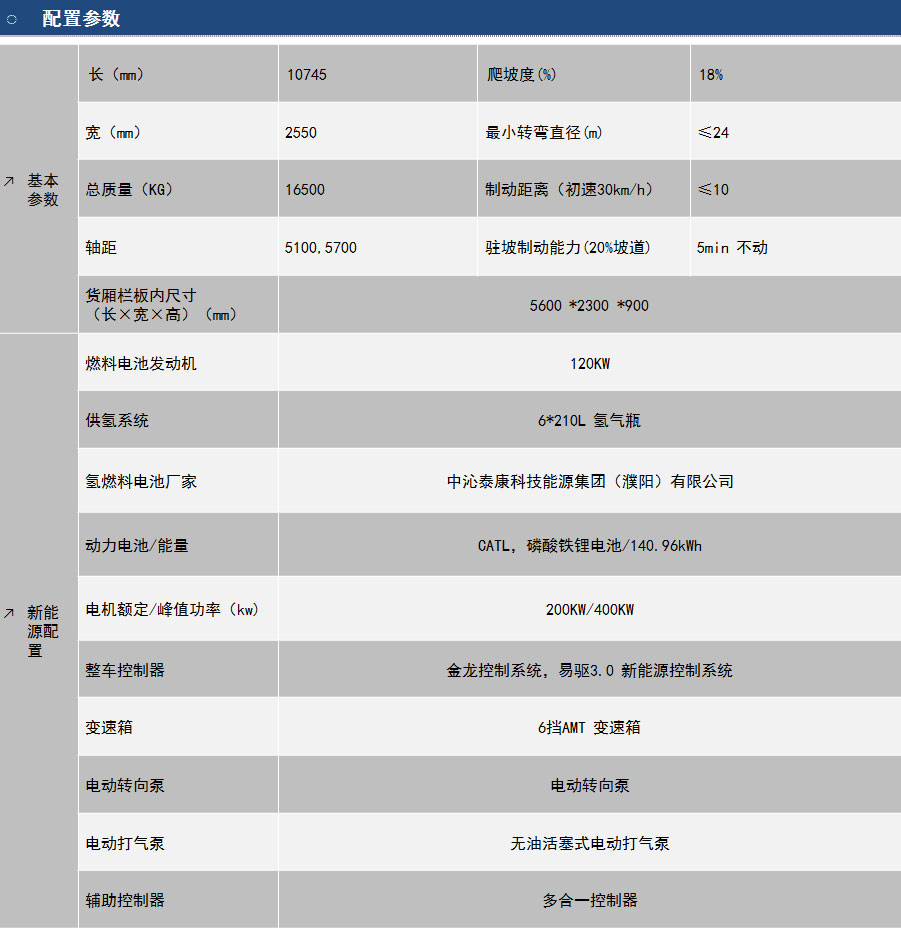Click the motor power value 200KW/400KW
The width and height of the screenshot is (901, 950).
click(x=589, y=610)
